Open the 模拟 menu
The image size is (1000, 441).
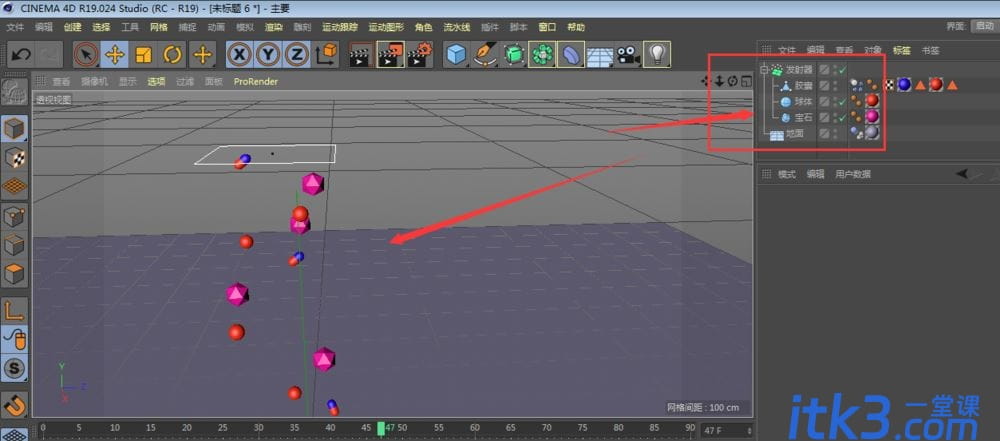click(x=245, y=27)
